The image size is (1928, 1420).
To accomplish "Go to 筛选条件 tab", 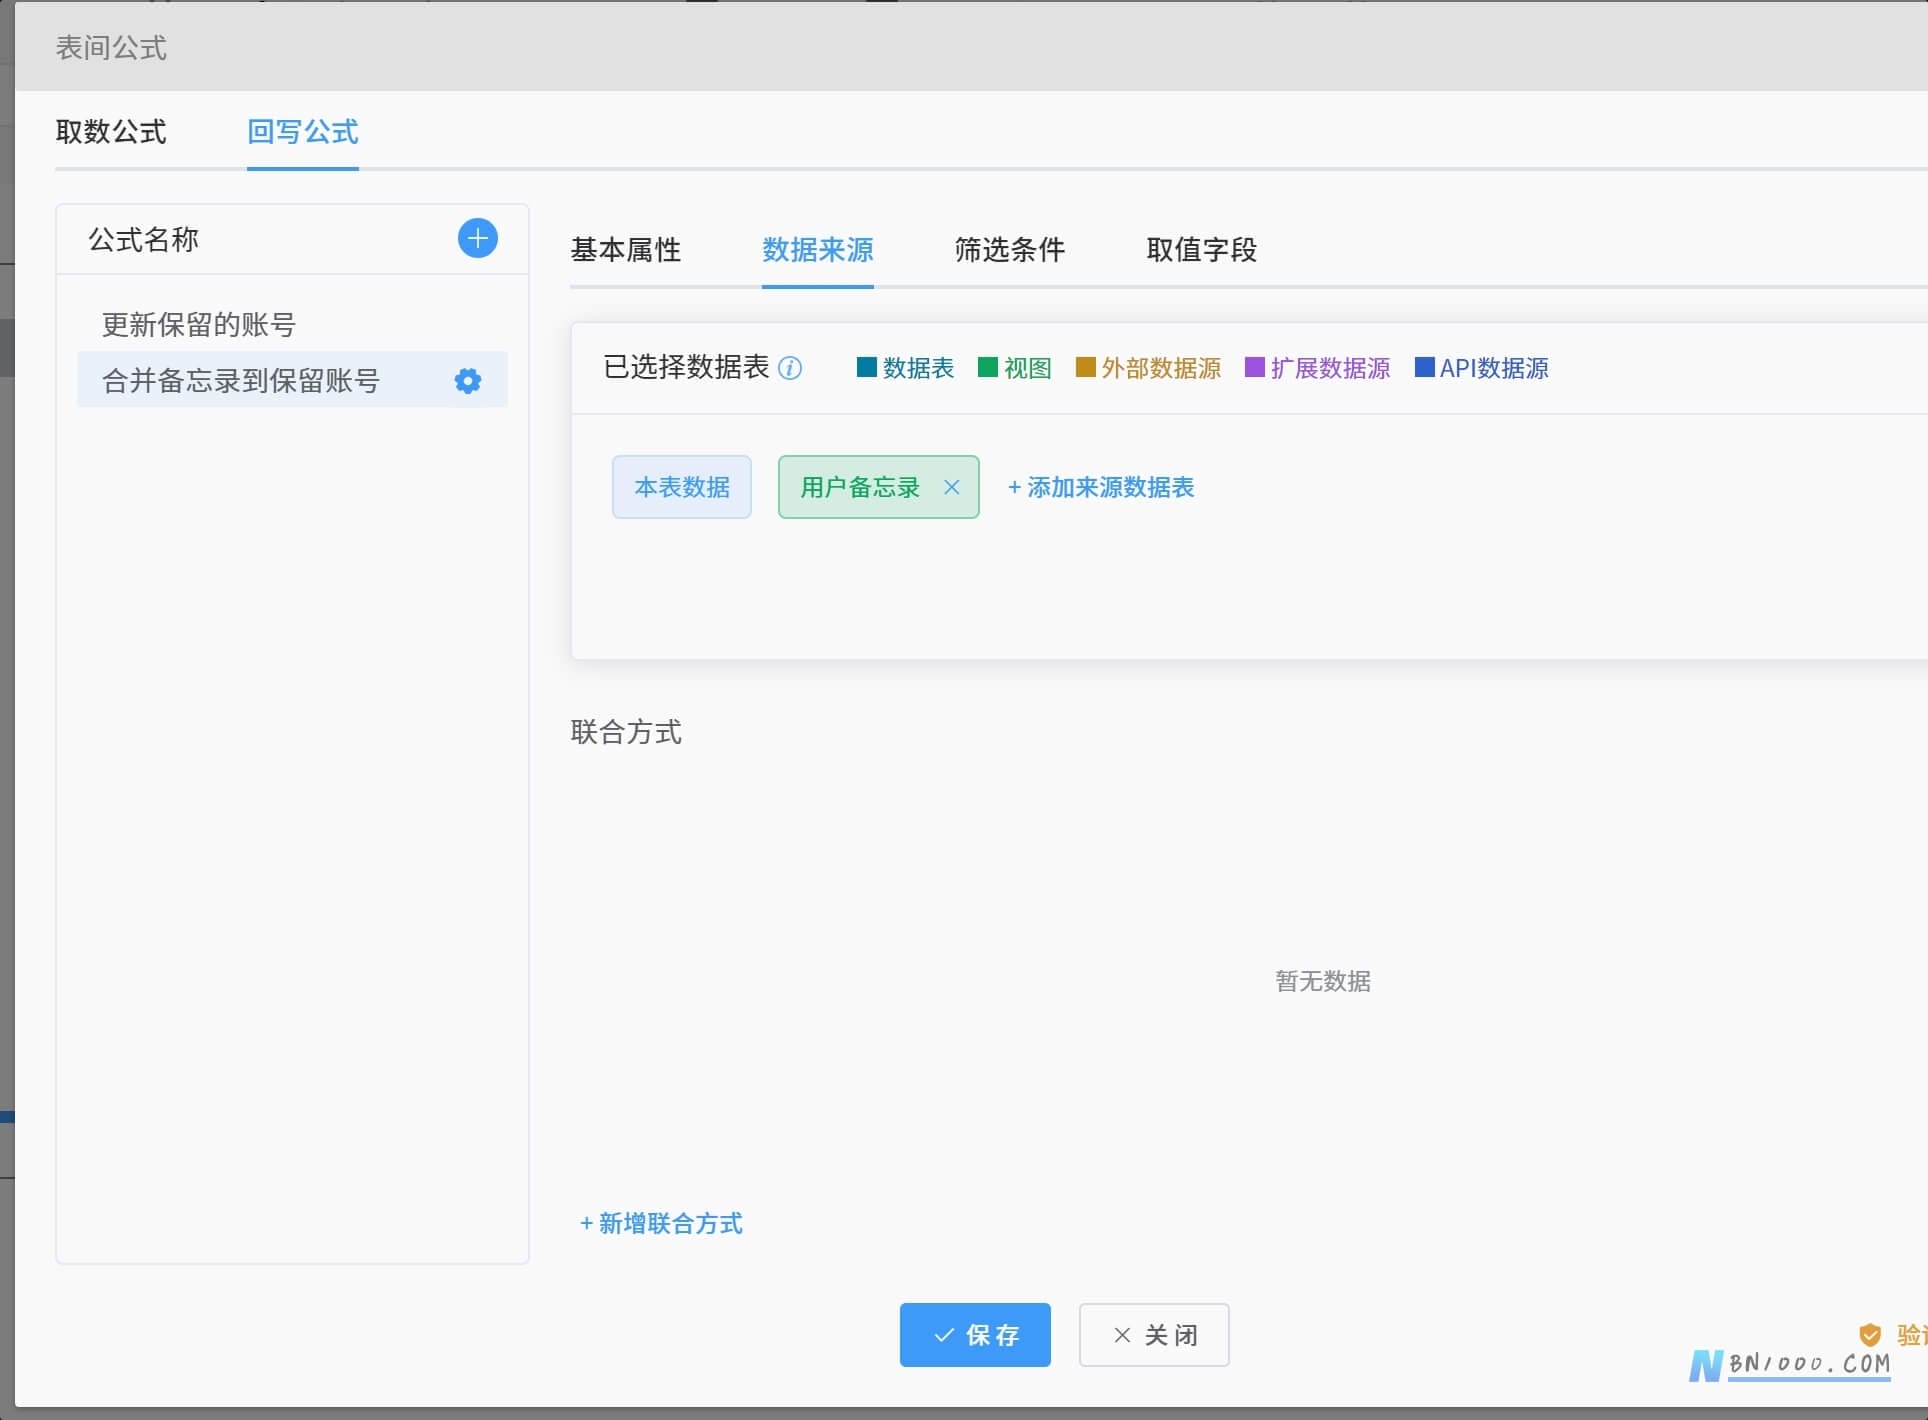I will click(1010, 250).
